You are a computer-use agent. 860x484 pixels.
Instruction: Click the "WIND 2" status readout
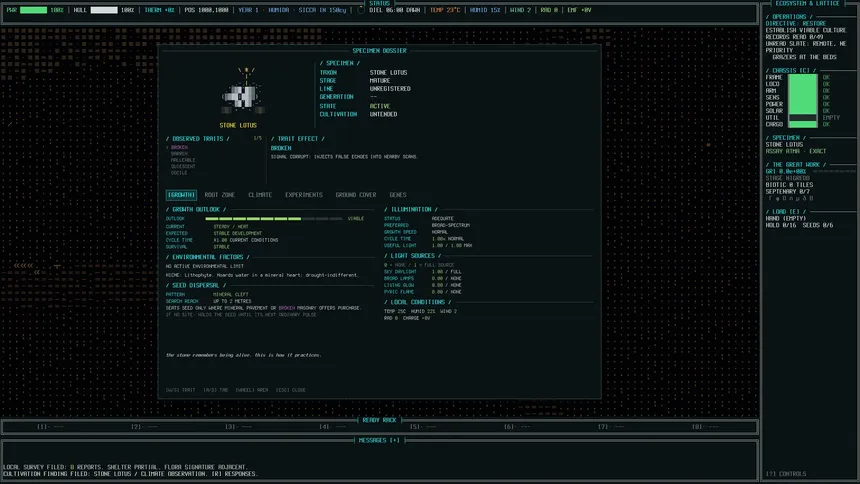(520, 10)
